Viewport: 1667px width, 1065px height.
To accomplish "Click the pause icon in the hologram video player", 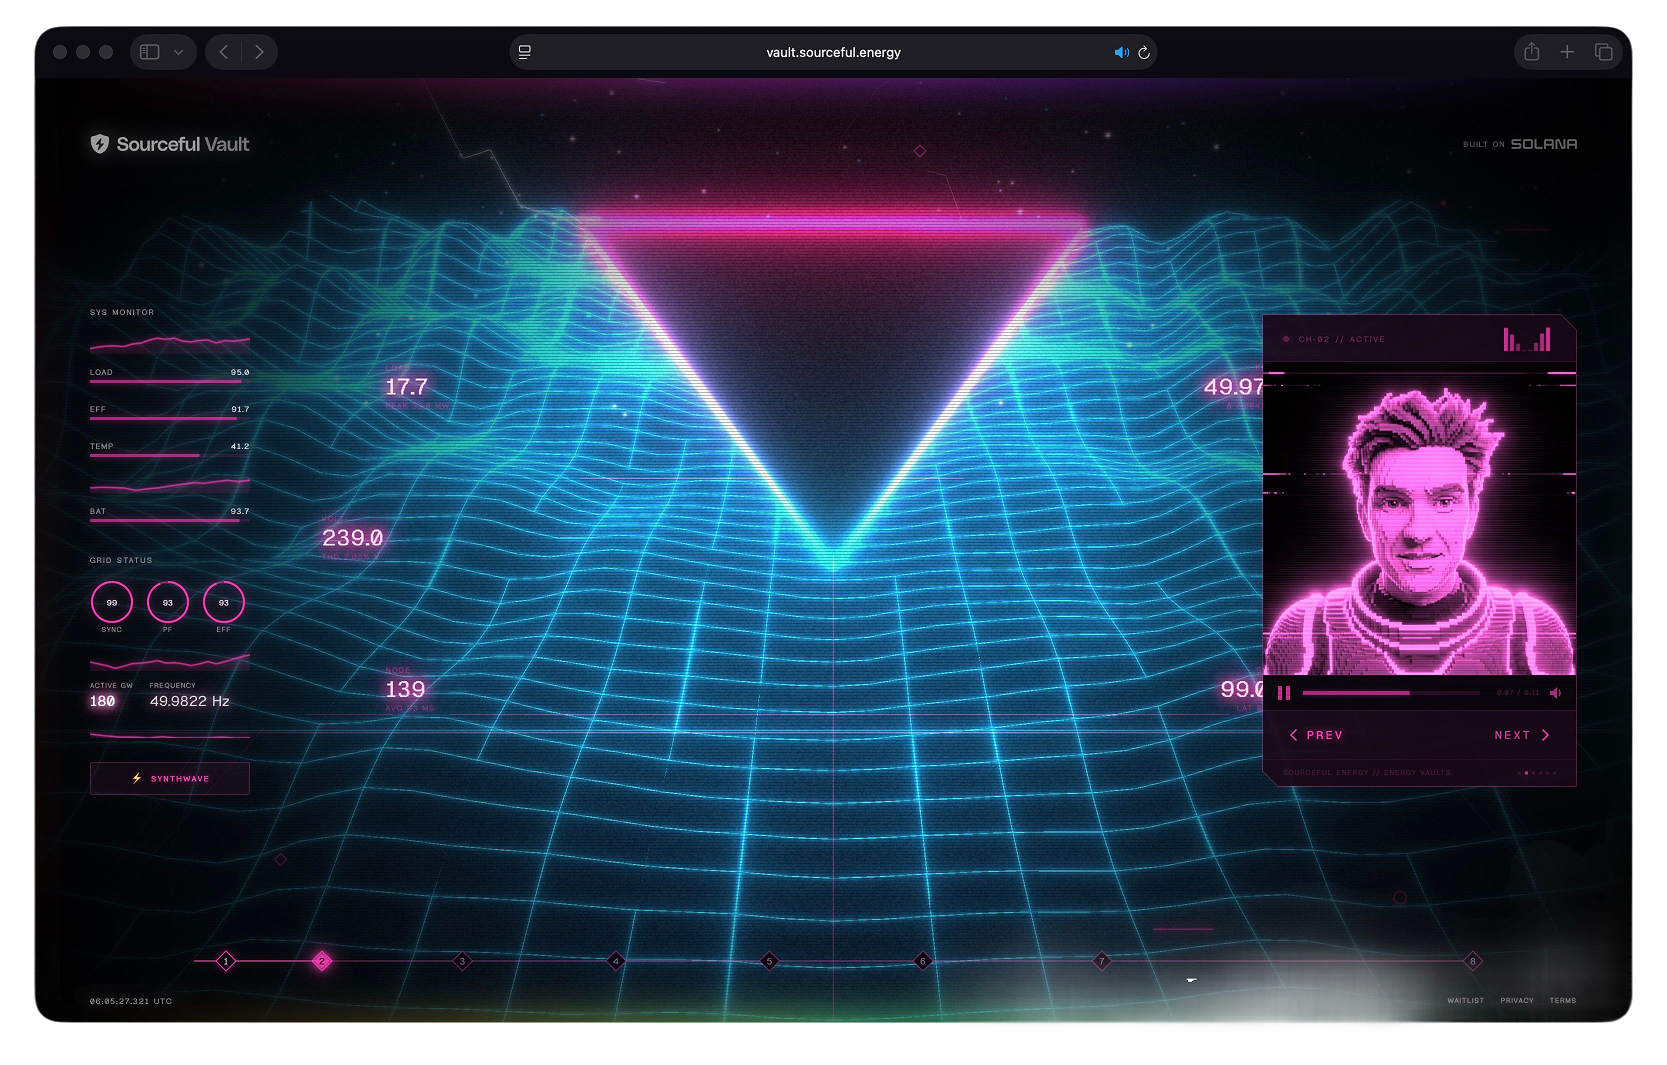I will tap(1284, 692).
